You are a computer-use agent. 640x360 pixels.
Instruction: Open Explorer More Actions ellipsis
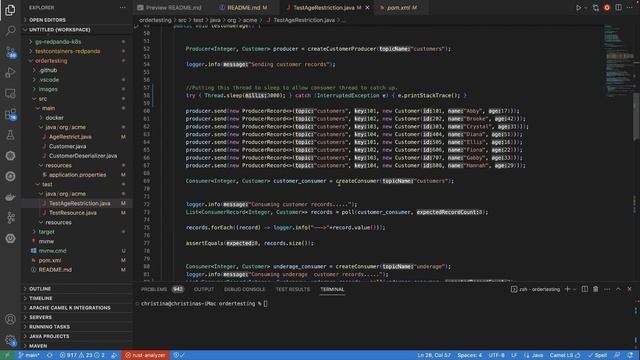122,8
